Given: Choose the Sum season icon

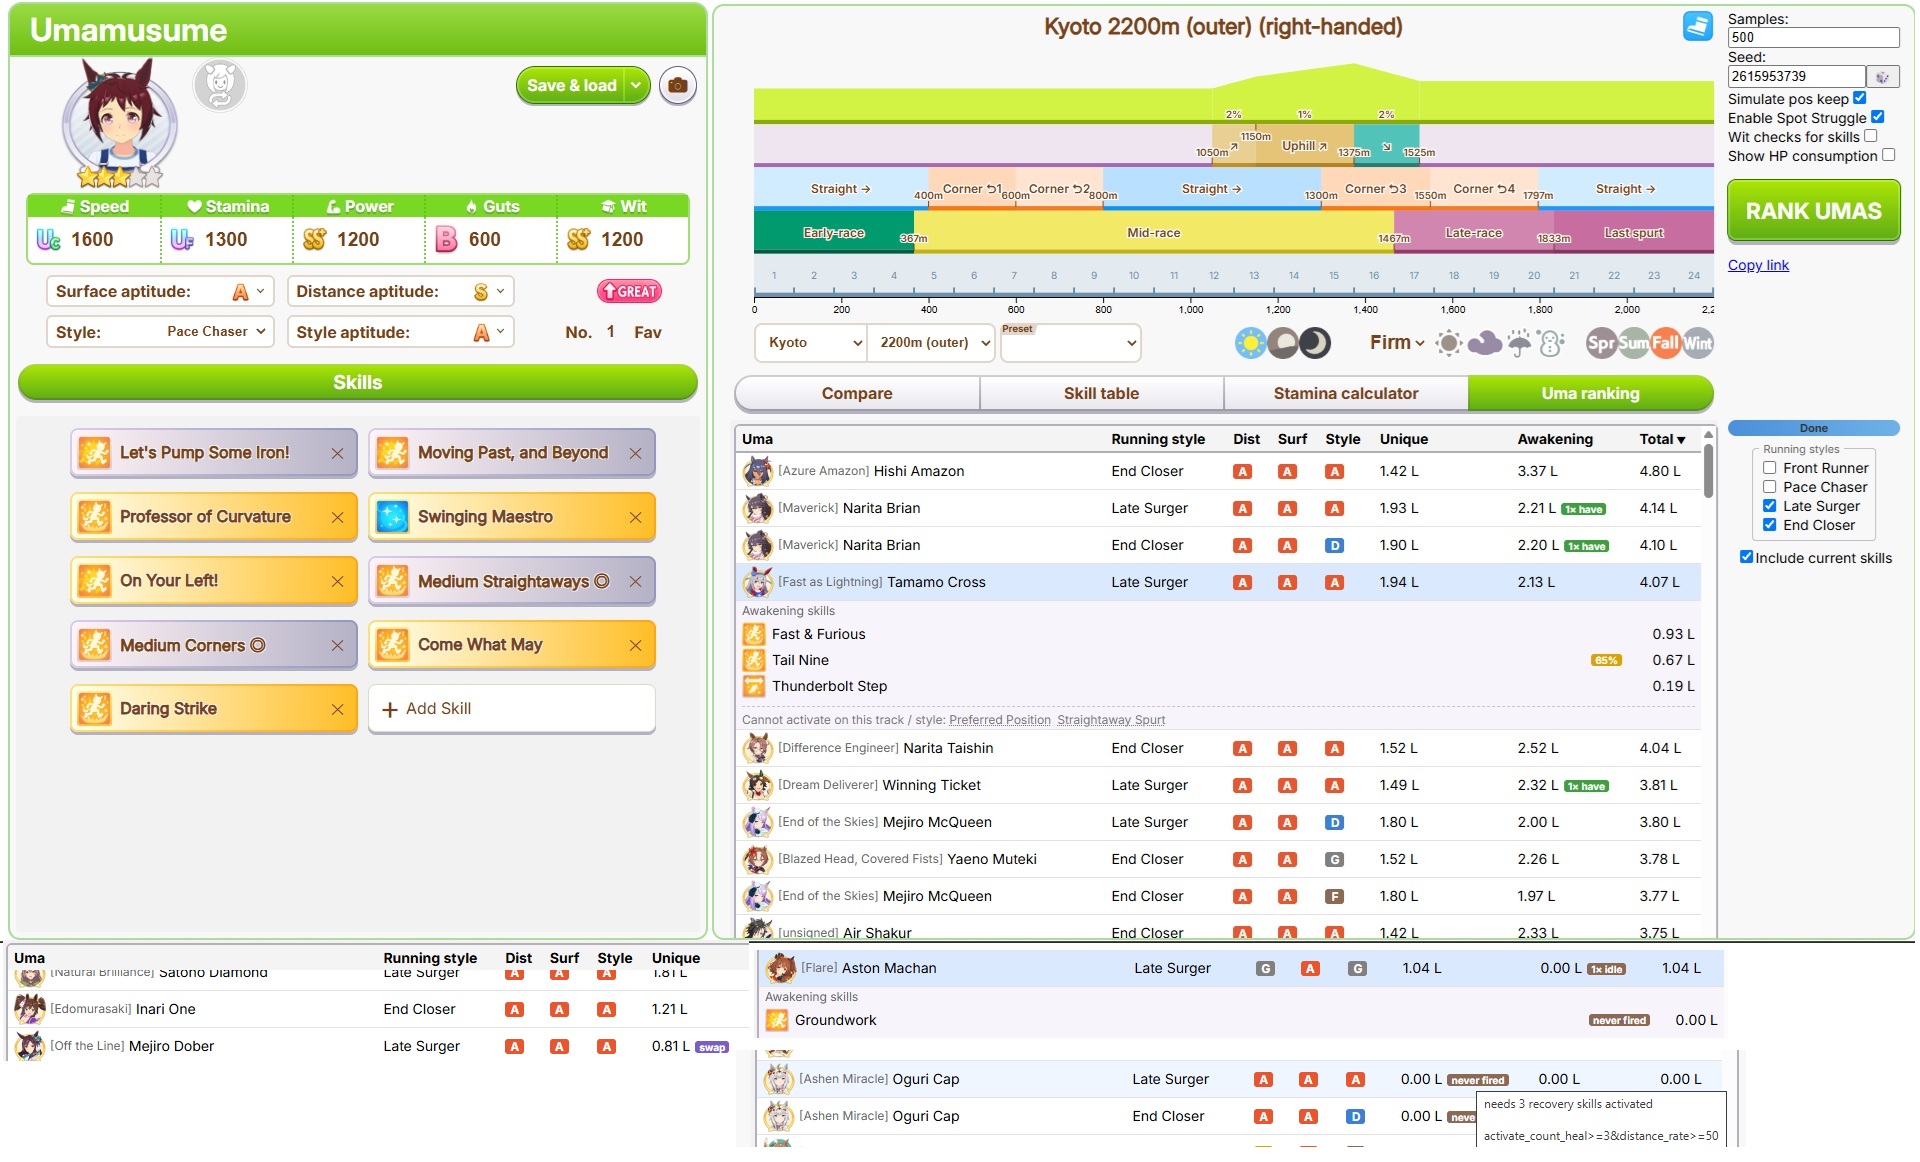Looking at the screenshot, I should coord(1633,344).
